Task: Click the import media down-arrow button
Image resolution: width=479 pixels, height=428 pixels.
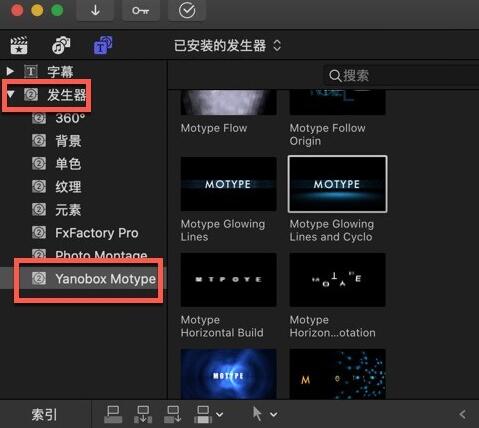Action: 95,11
